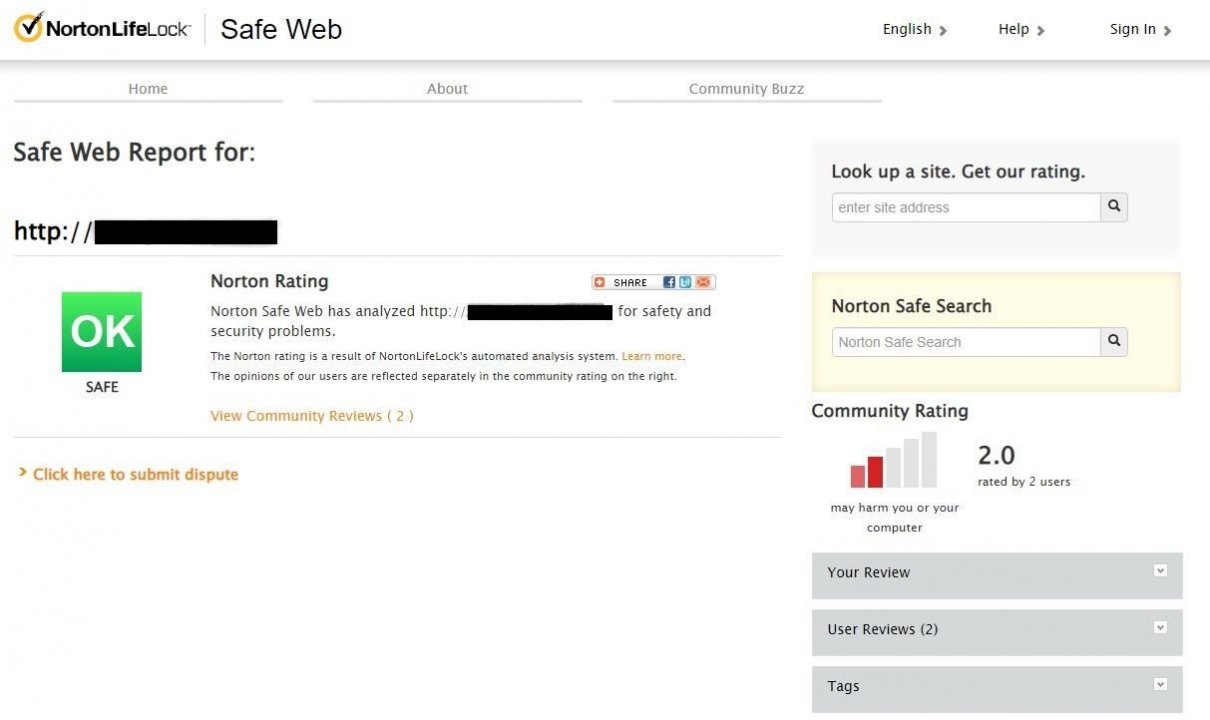
Task: Click the magnifier in the site lookup box
Action: (1113, 207)
